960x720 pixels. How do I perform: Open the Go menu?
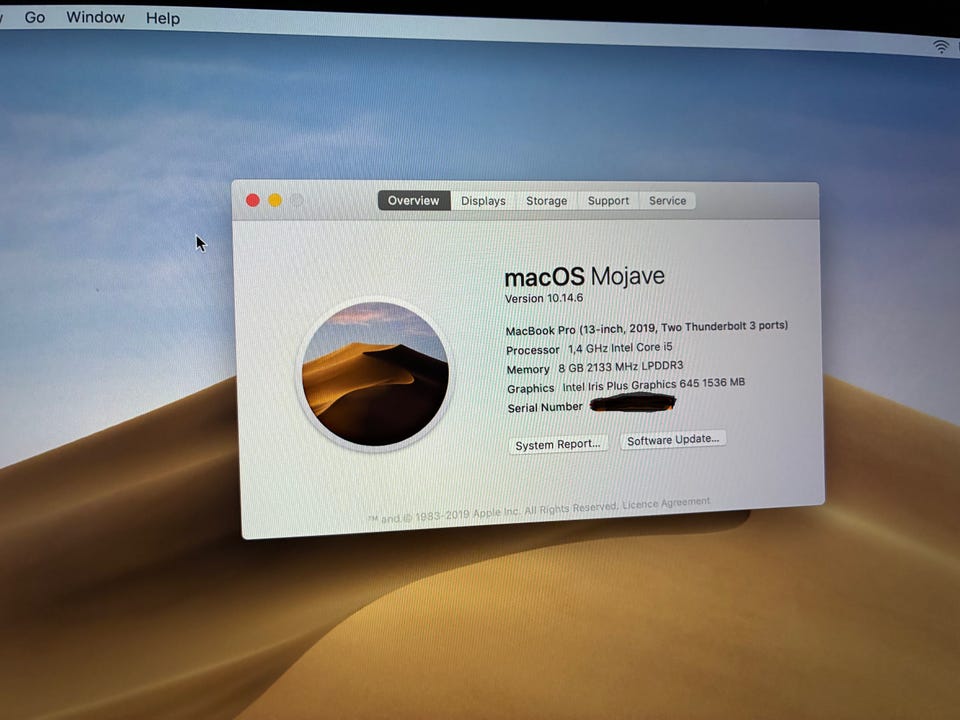[x=34, y=17]
